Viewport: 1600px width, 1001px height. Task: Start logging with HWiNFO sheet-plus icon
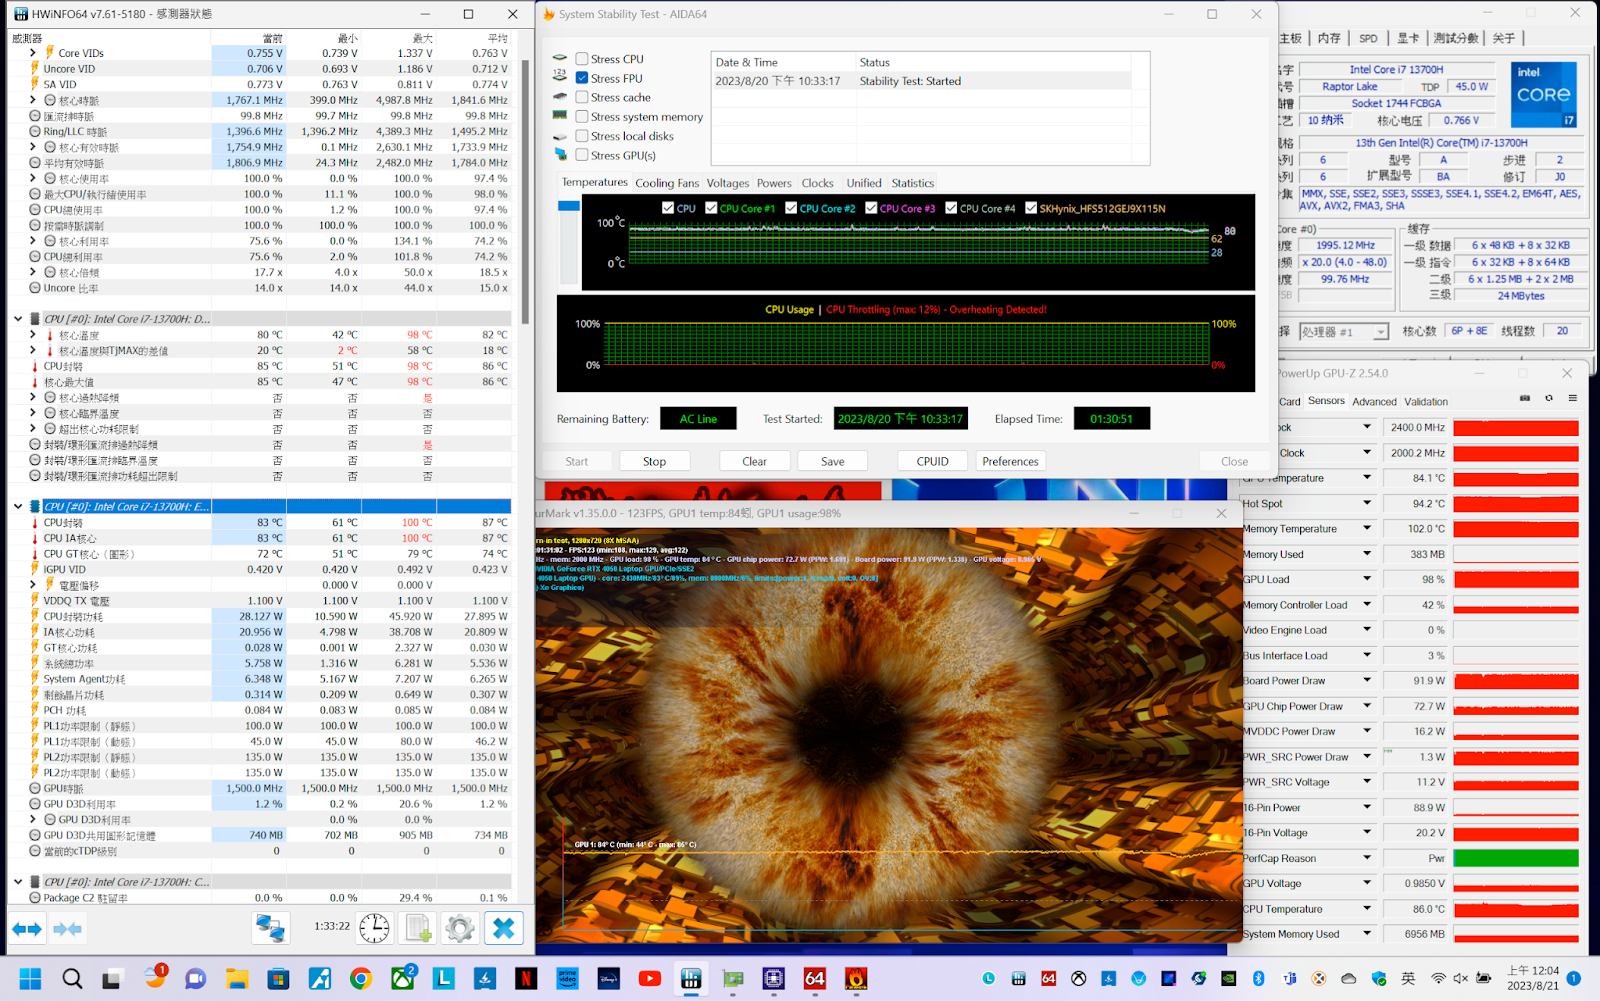click(x=418, y=928)
